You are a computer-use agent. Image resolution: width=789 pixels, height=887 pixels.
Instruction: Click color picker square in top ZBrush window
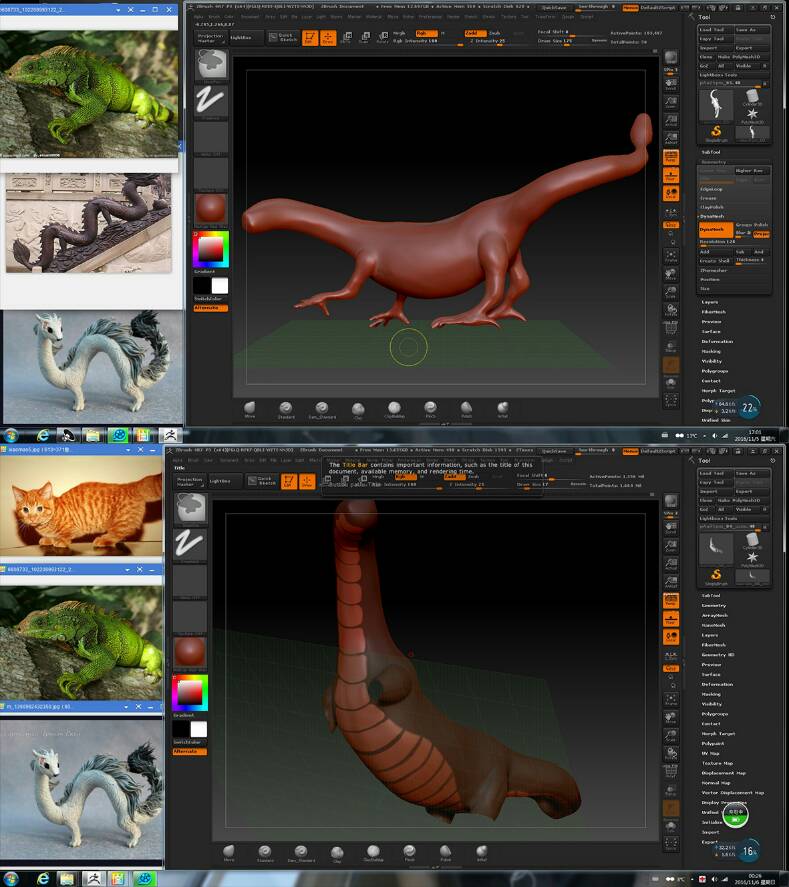click(x=210, y=248)
